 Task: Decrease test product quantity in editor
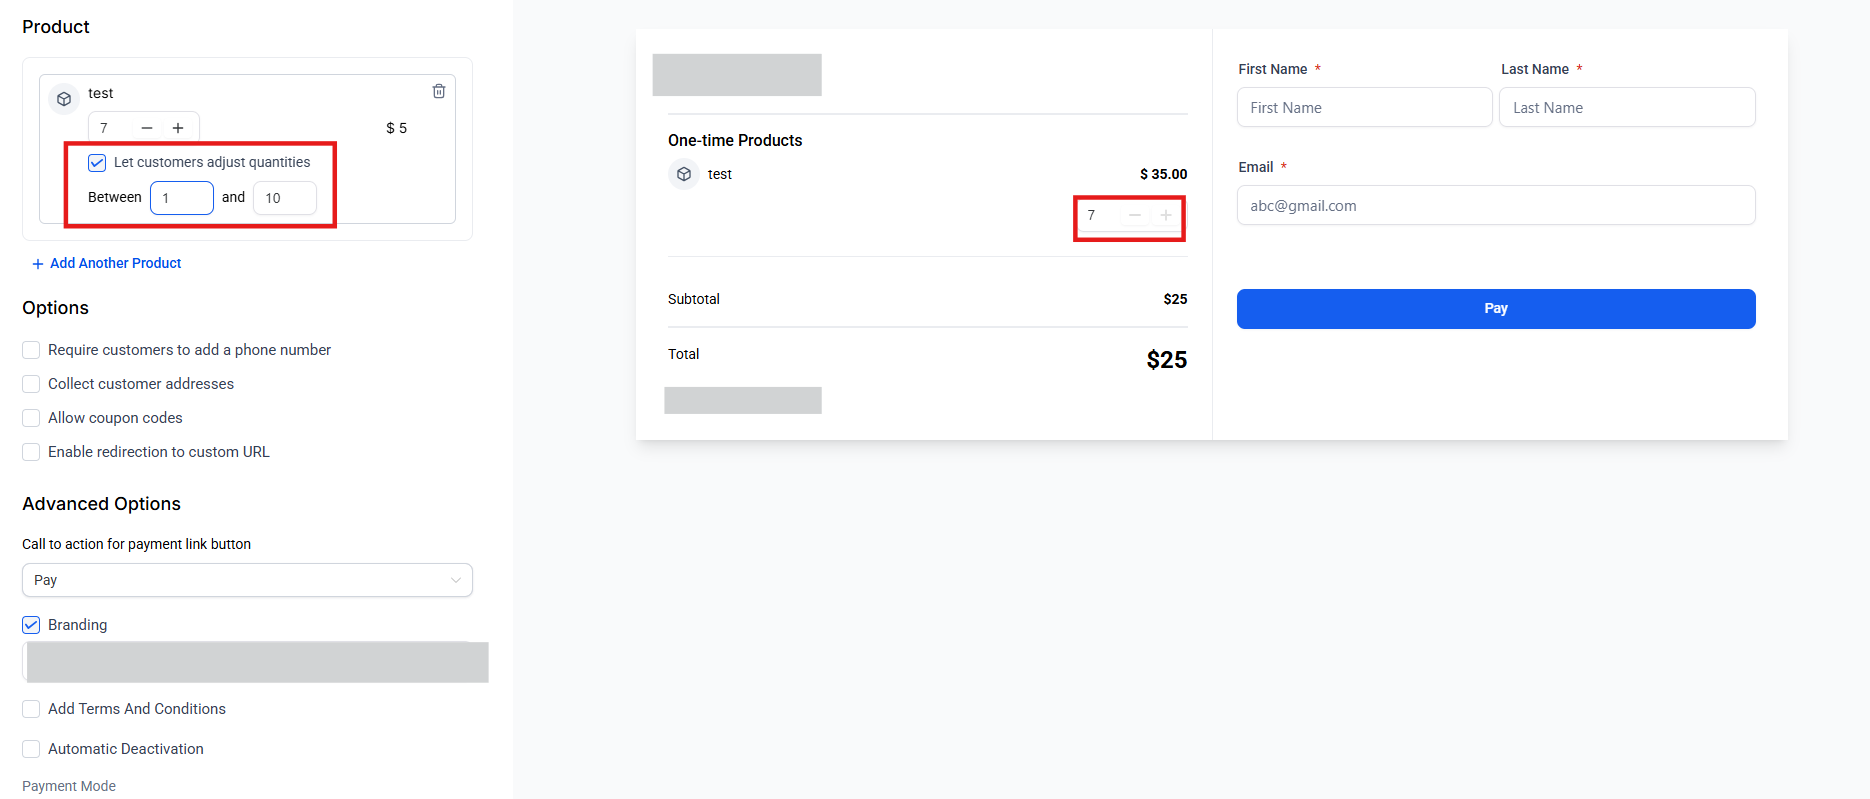[x=147, y=128]
